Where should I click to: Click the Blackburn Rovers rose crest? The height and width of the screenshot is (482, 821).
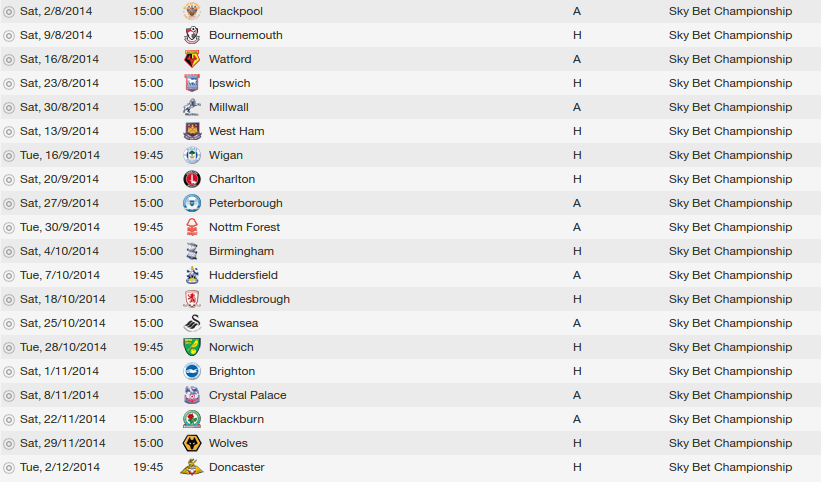click(x=192, y=419)
